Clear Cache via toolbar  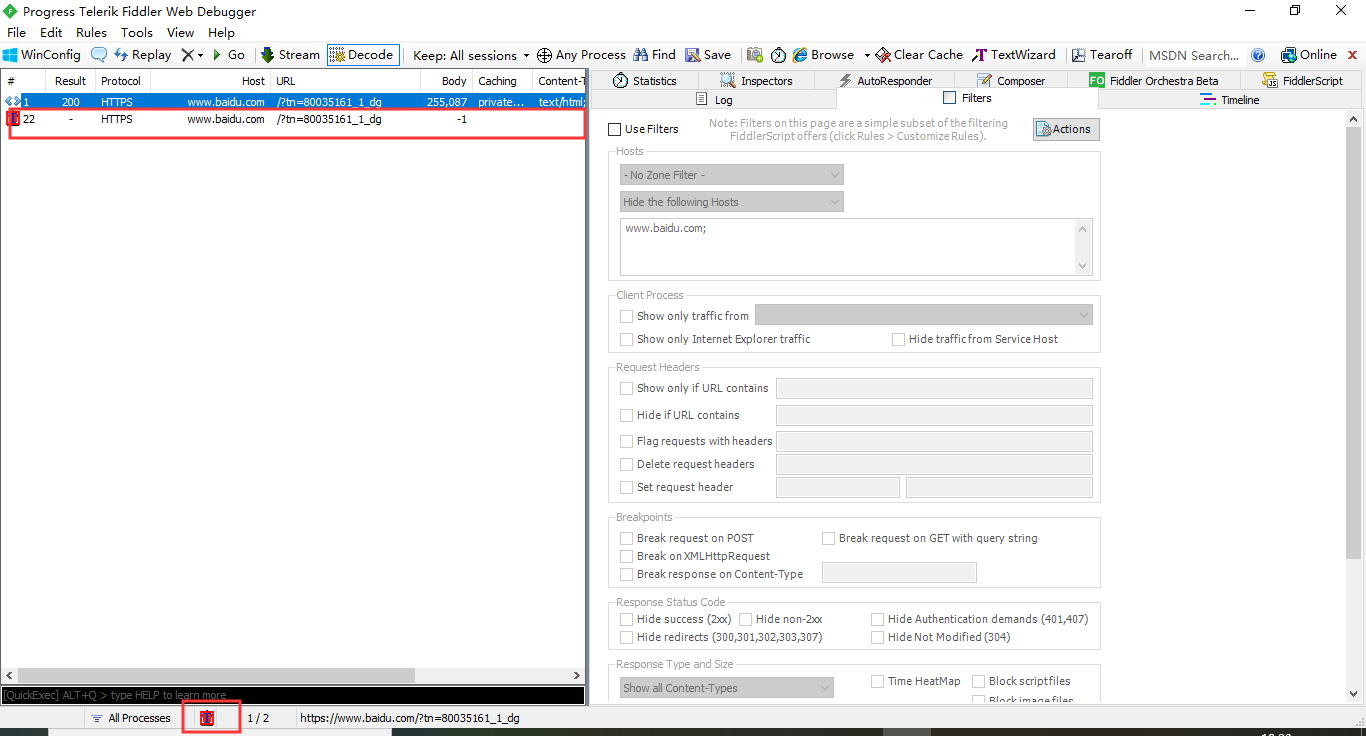[919, 55]
